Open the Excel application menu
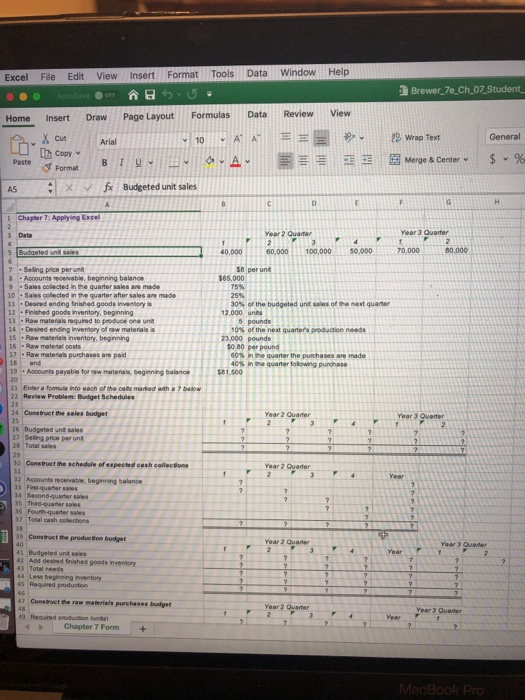 click(16, 77)
